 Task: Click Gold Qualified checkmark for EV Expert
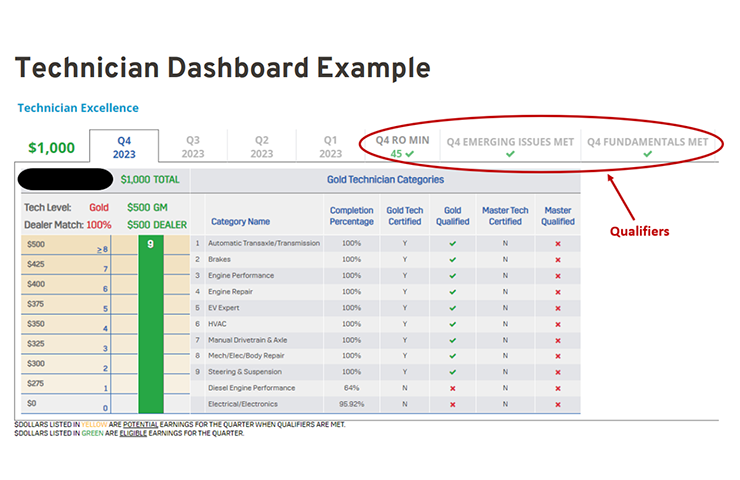click(452, 308)
